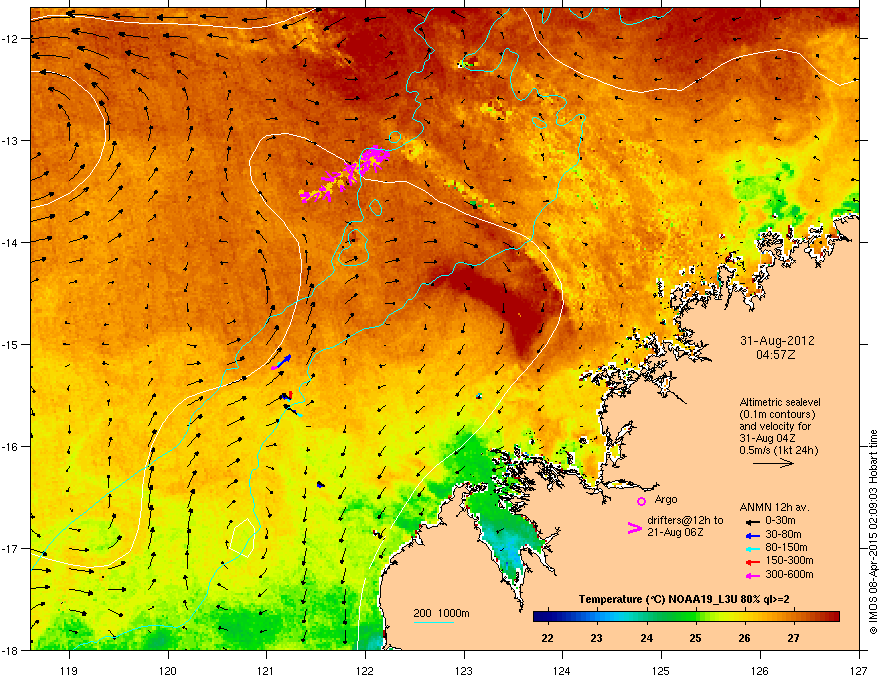The height and width of the screenshot is (680, 880).
Task: Click the '(0.1m contours)' text
Action: point(777,415)
